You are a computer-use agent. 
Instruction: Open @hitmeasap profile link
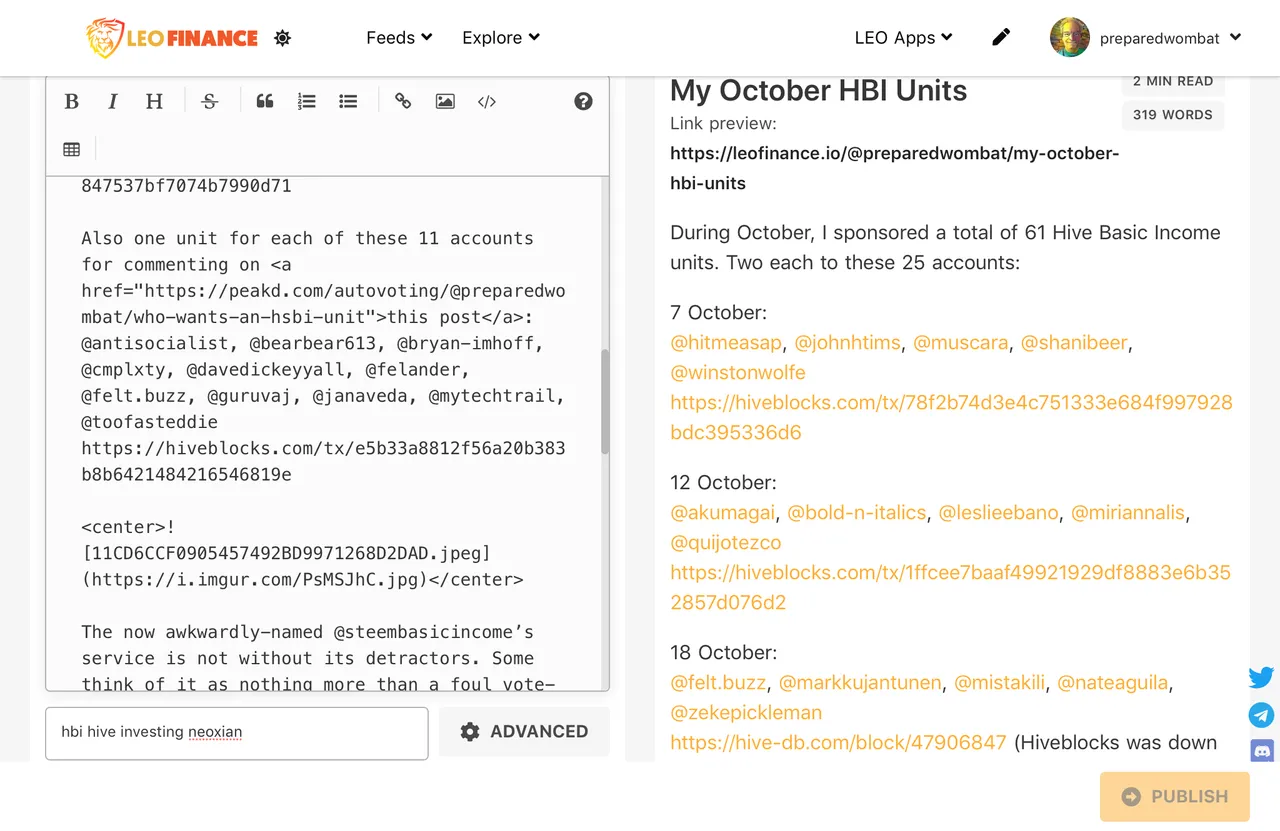click(726, 342)
